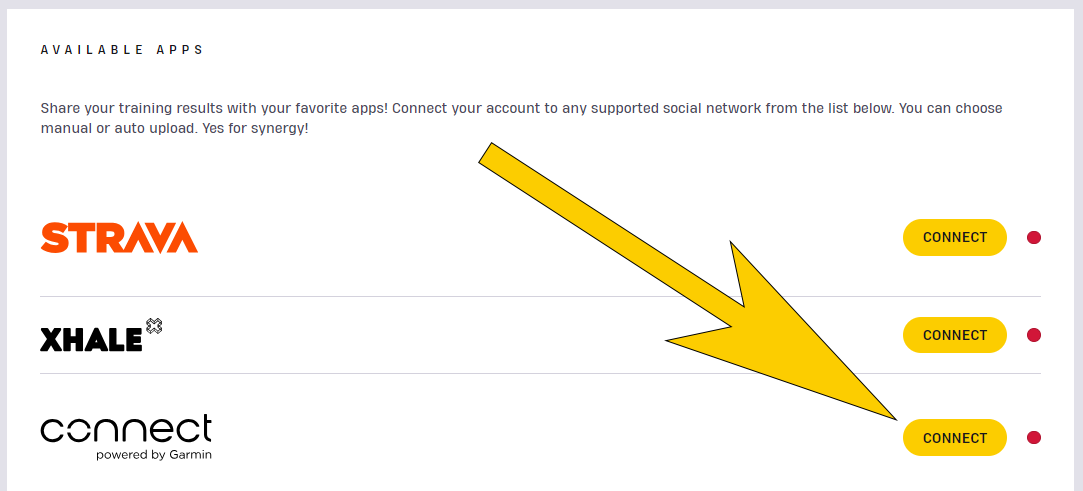Connect your Strava account
The width and height of the screenshot is (1083, 491).
tap(955, 238)
